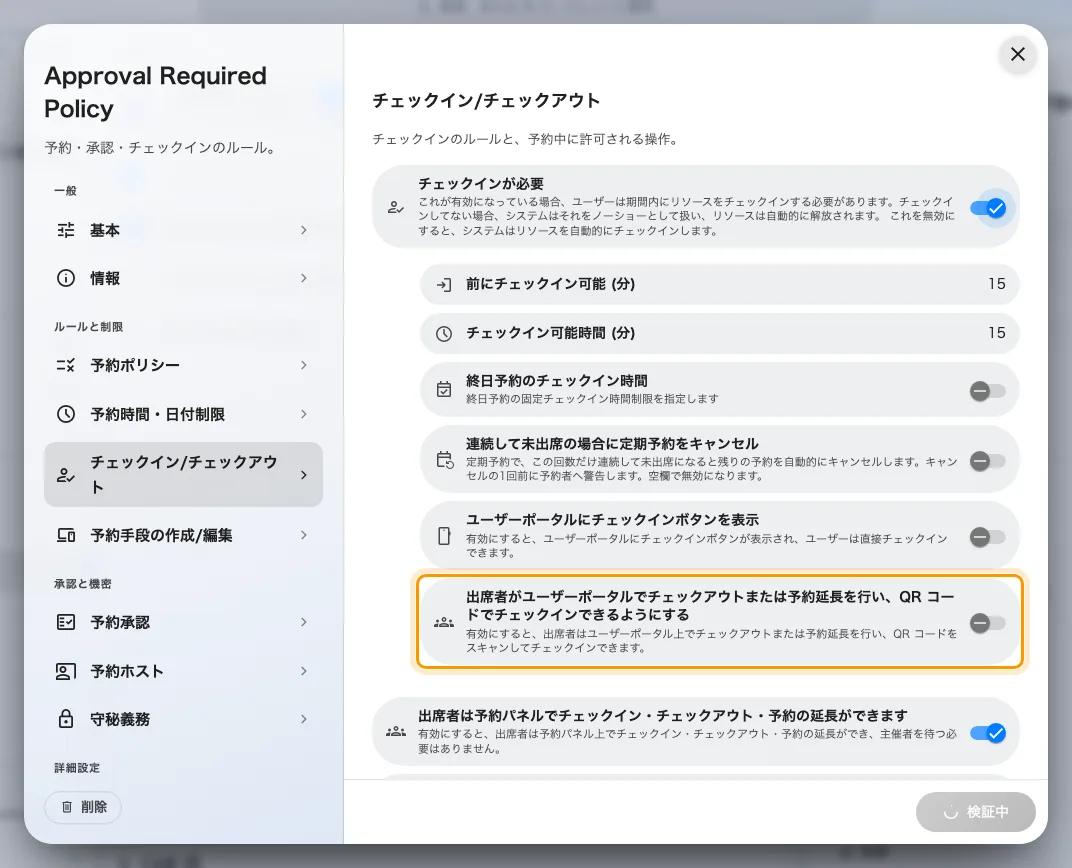Viewport: 1072px width, 868px height.
Task: Select 予約時間・日付制限 in sidebar
Action: [x=183, y=414]
